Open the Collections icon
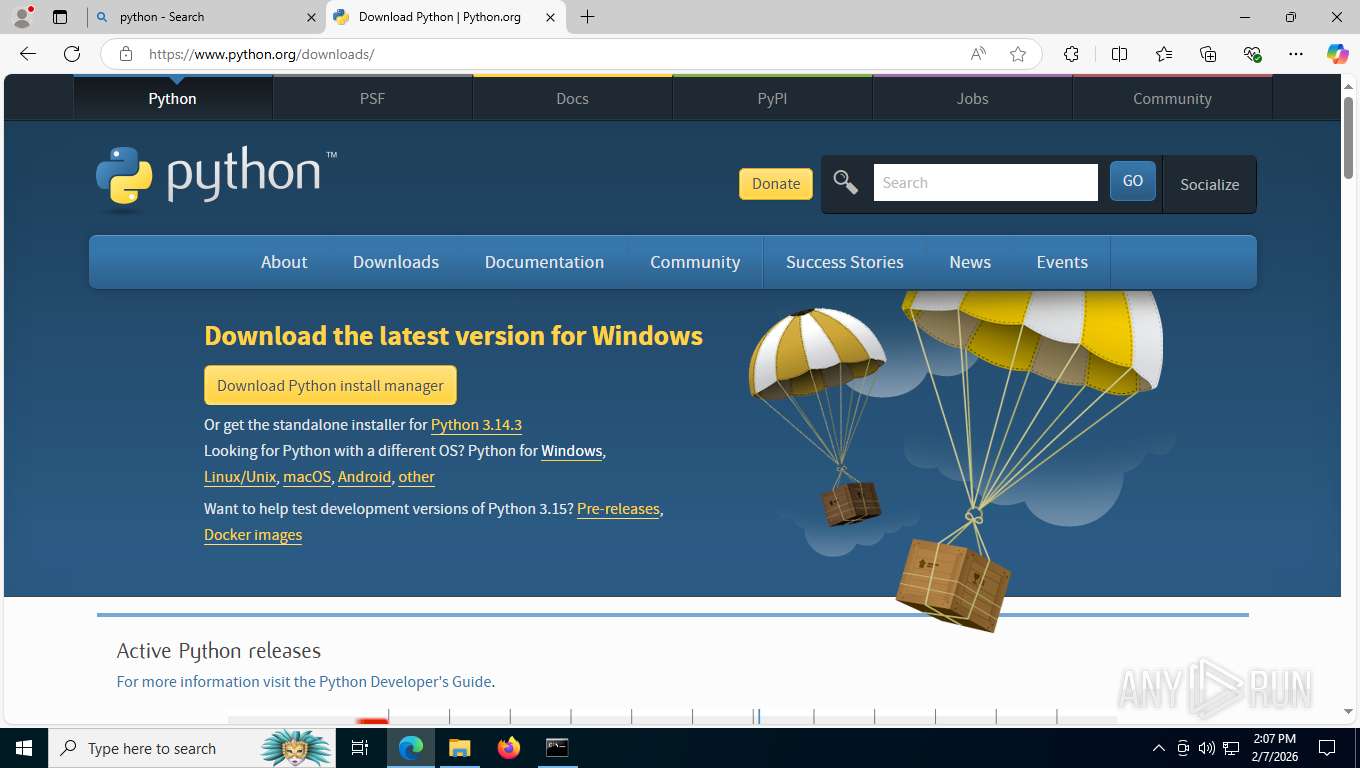 coord(1208,54)
